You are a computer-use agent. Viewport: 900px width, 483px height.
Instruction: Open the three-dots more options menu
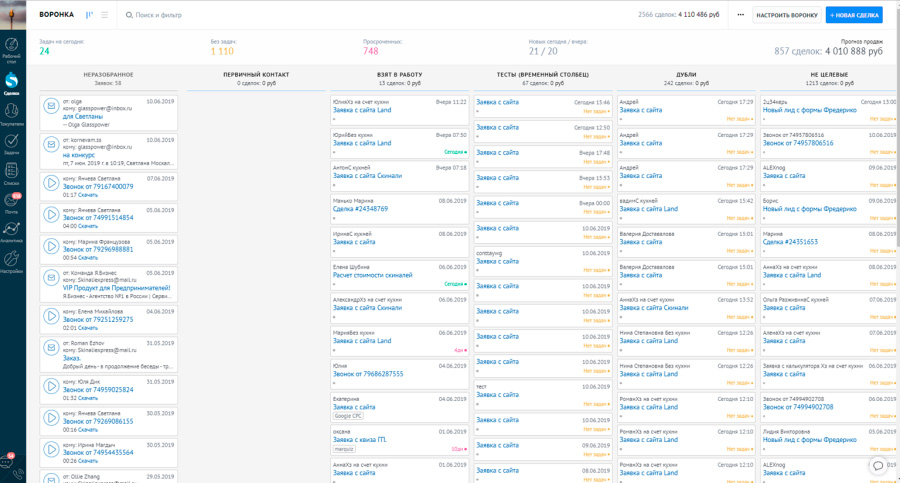click(x=740, y=15)
